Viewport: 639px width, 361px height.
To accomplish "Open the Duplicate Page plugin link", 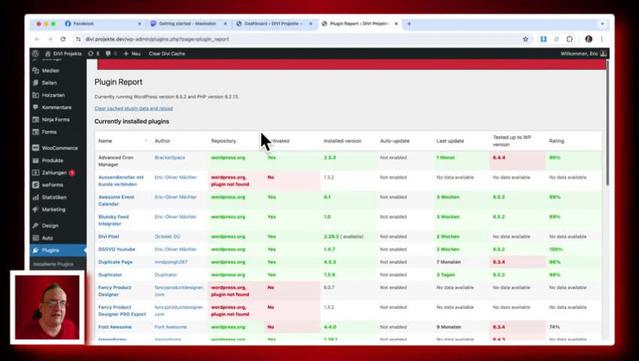I will coord(115,262).
